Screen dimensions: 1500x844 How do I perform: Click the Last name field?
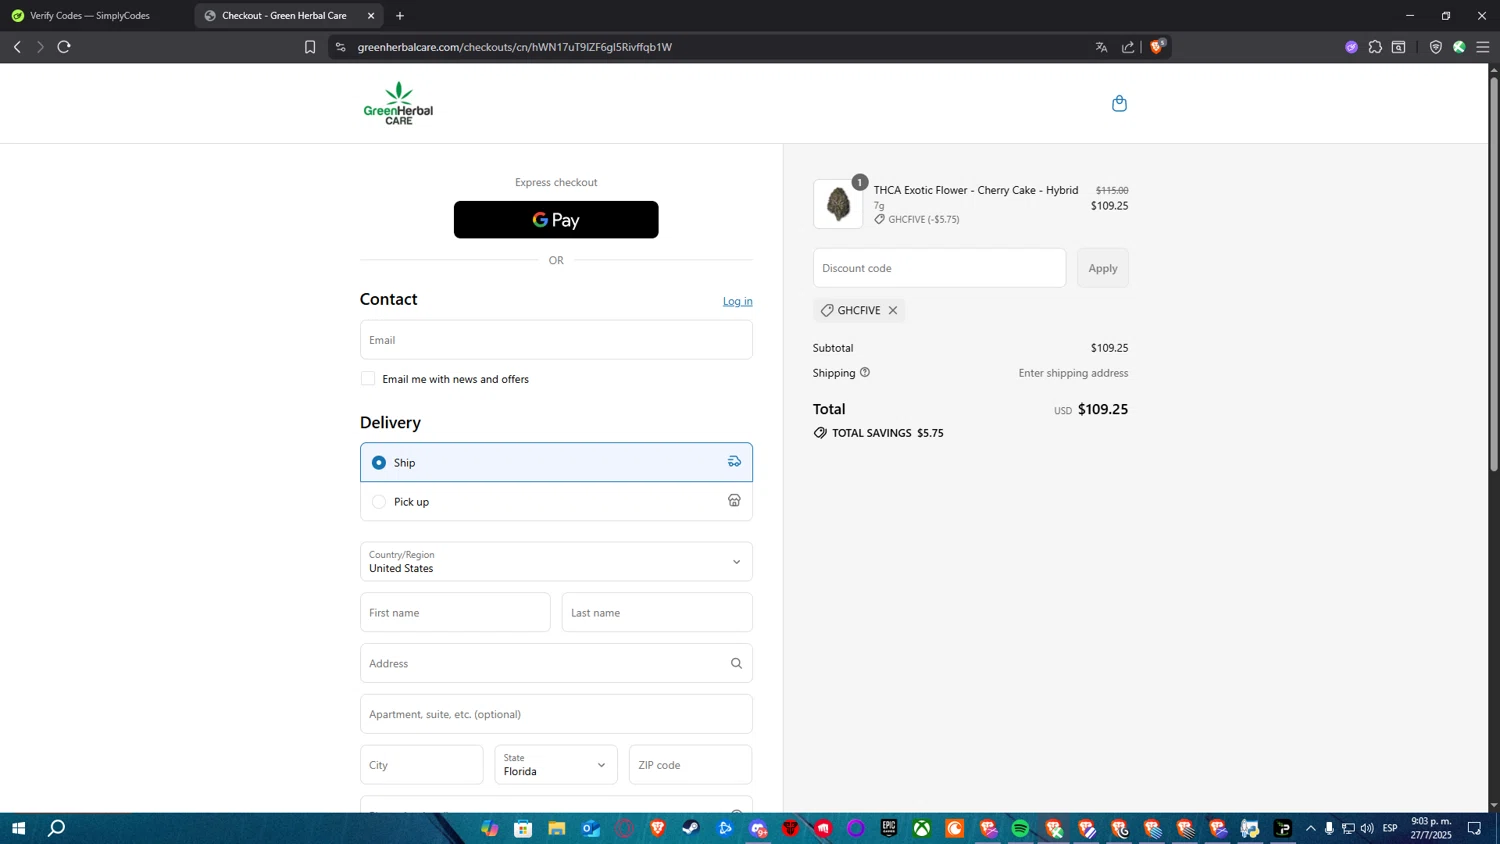tap(657, 612)
